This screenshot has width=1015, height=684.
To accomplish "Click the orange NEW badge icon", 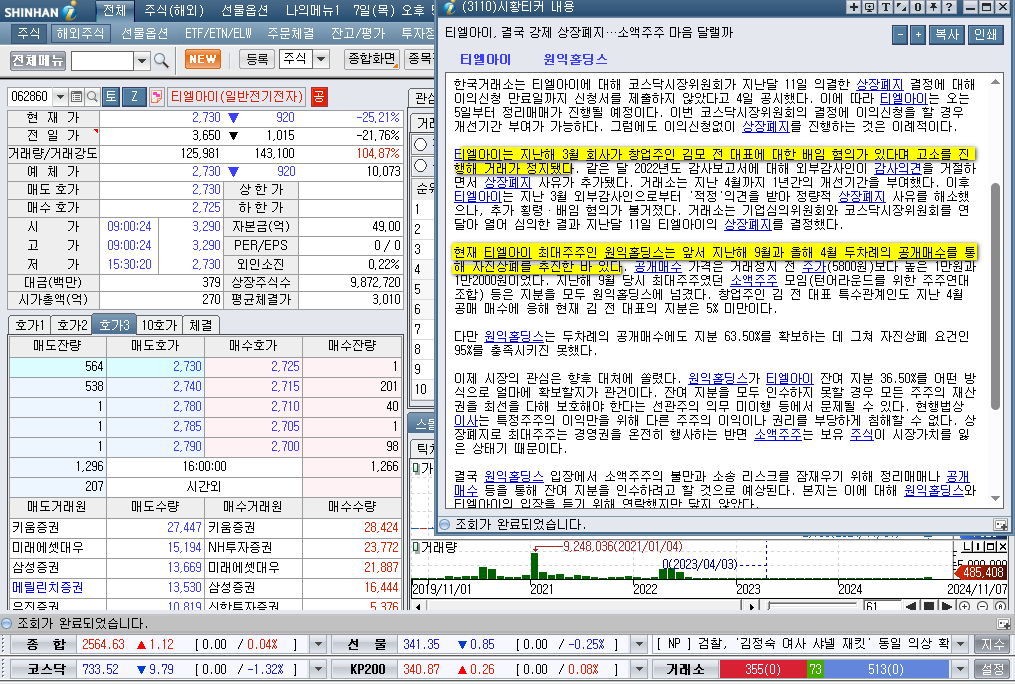I will (203, 59).
